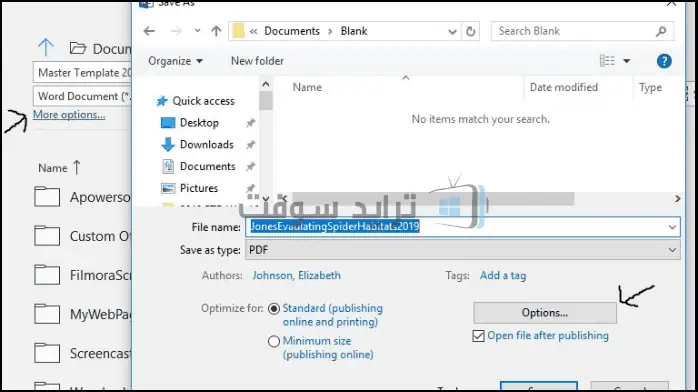698x392 pixels.
Task: Sort by Name in Word backstage list
Action: 59,168
